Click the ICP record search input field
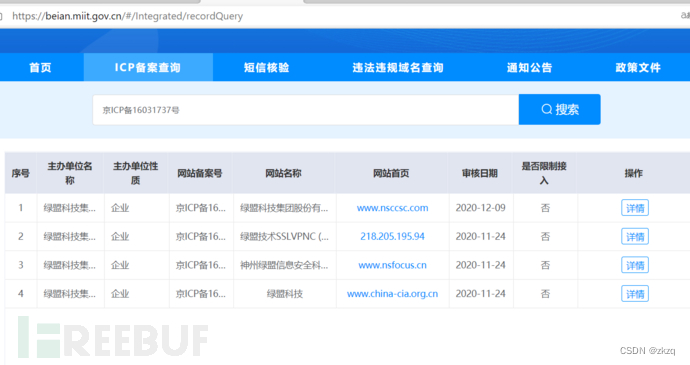The image size is (690, 365). 305,110
